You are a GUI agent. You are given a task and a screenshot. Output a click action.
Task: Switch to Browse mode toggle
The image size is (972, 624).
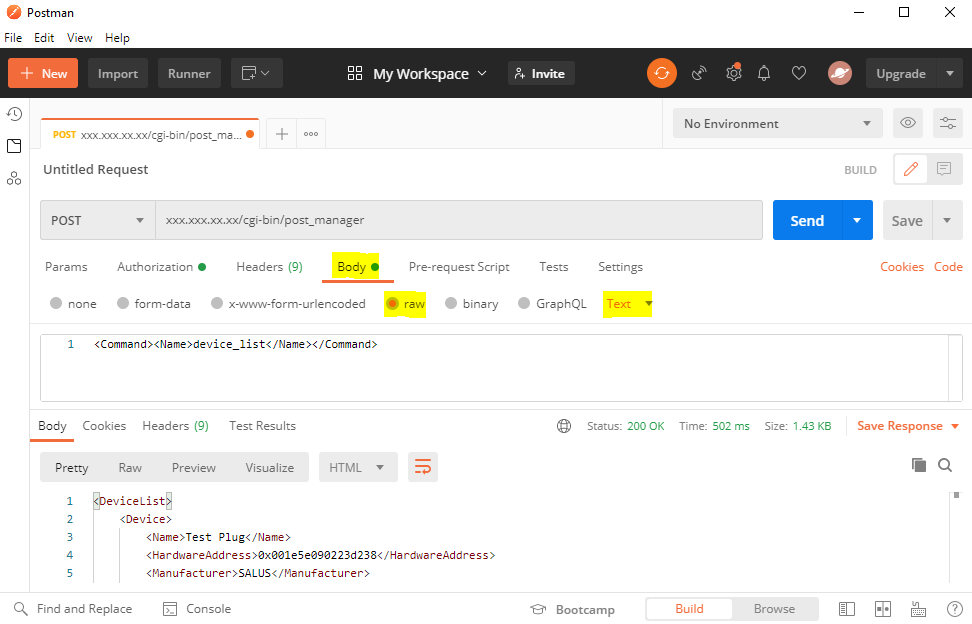pyautogui.click(x=774, y=609)
